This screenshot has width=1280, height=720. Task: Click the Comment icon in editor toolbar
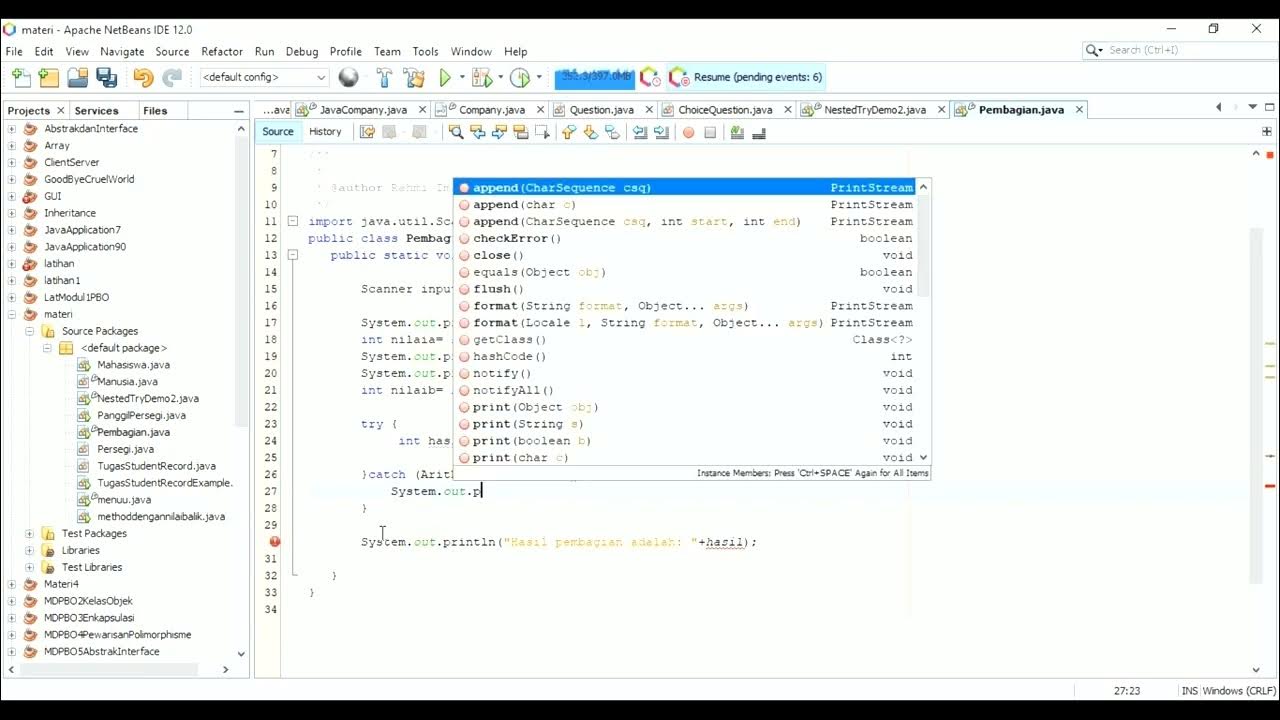coord(737,132)
